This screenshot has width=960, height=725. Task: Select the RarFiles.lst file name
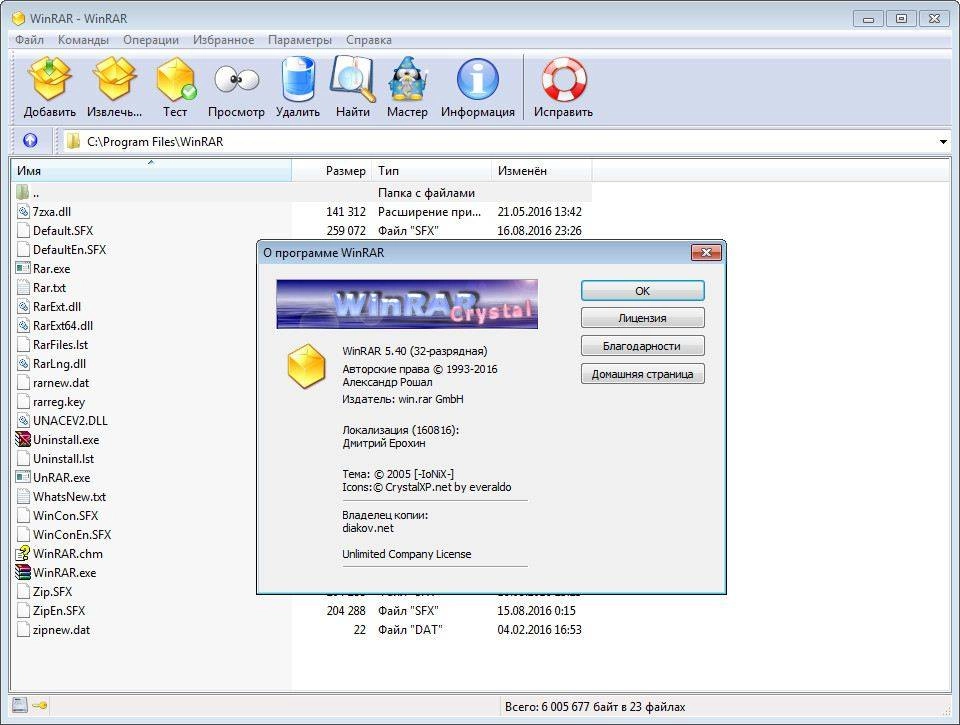(61, 344)
